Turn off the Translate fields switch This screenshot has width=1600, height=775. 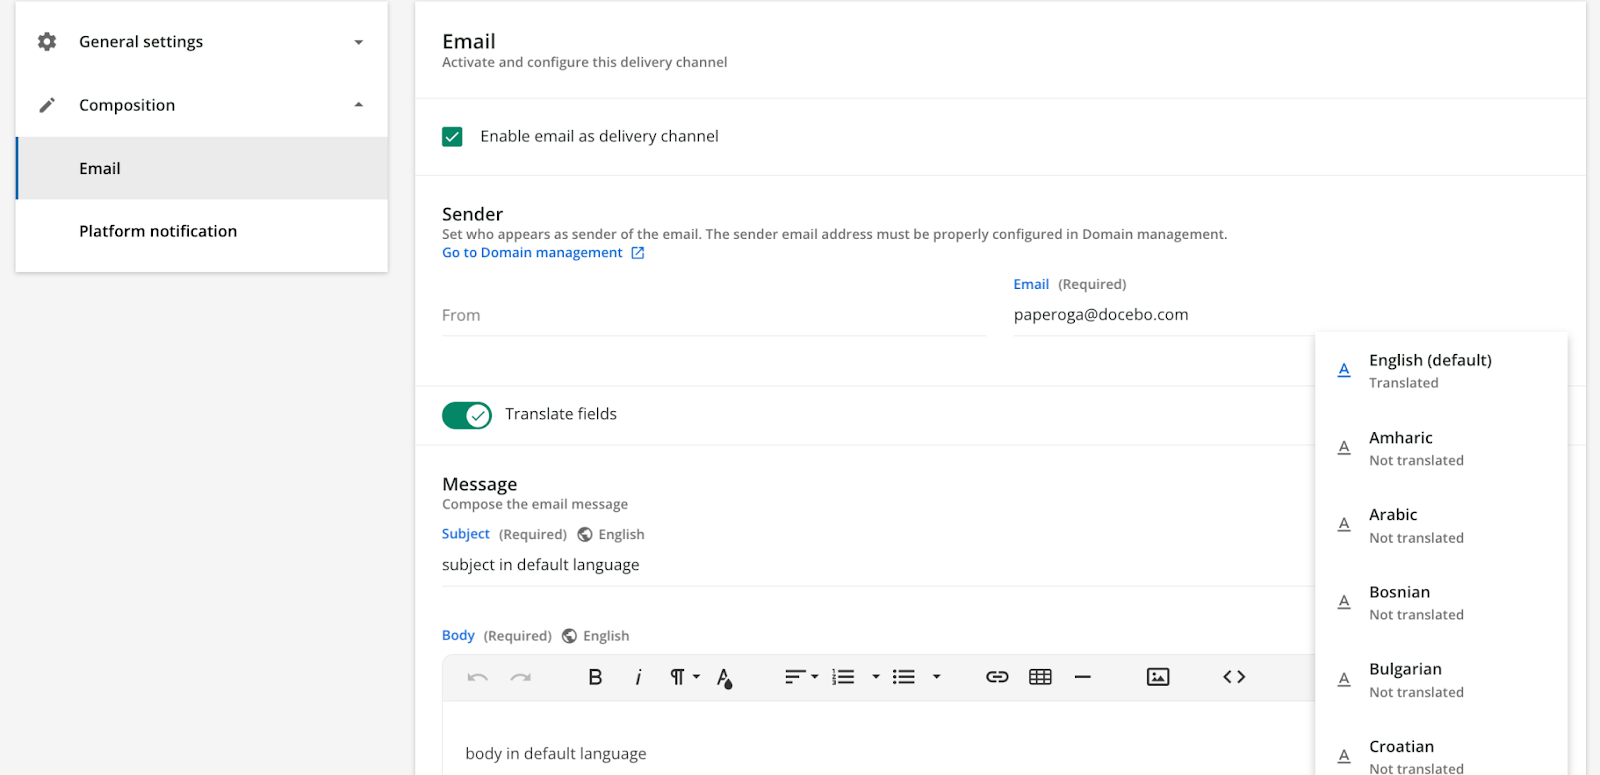(467, 415)
